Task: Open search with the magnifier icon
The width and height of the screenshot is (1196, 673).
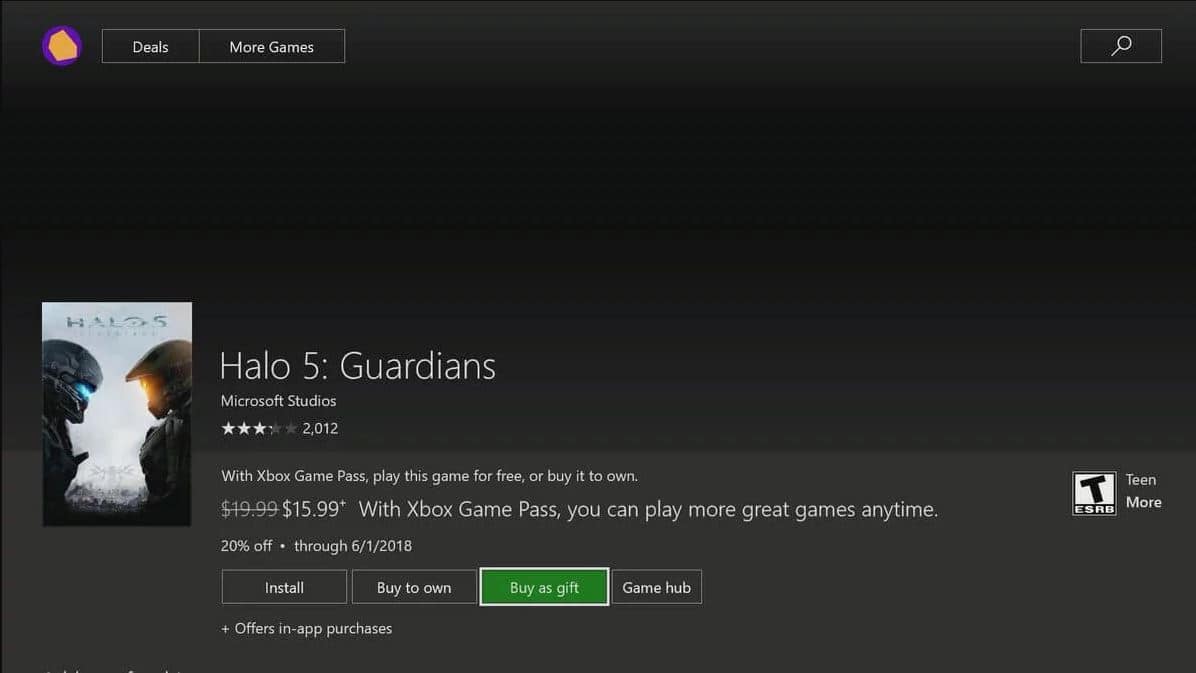Action: pos(1120,46)
